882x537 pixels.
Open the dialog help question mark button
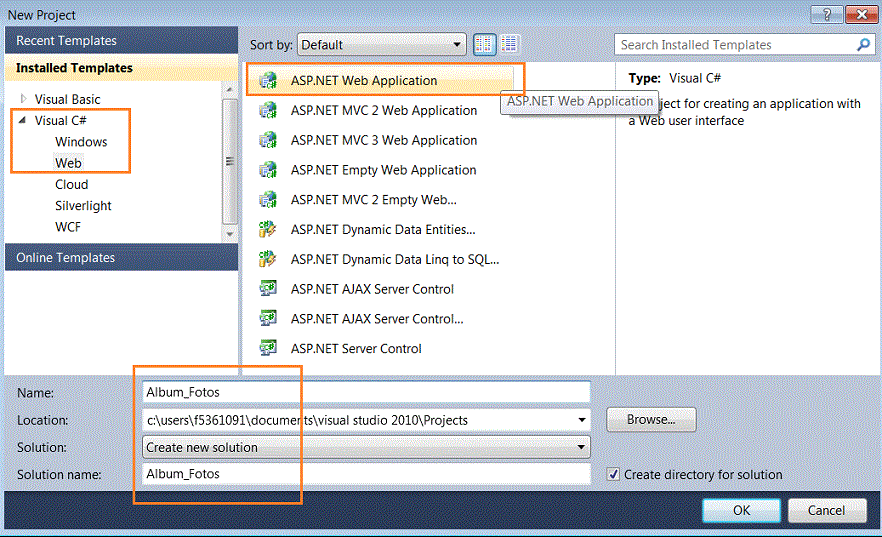coord(826,15)
